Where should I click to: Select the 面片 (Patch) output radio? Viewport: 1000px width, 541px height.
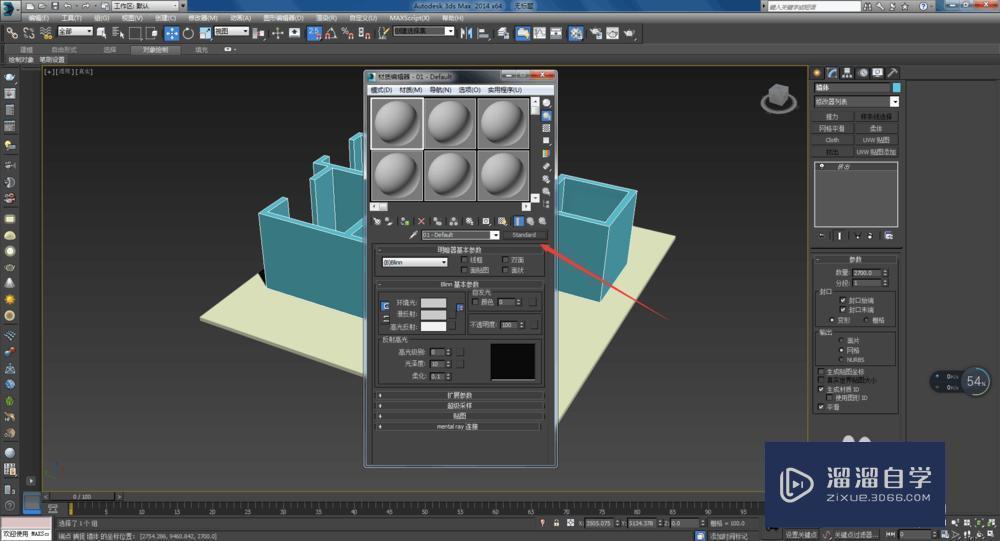tap(841, 341)
